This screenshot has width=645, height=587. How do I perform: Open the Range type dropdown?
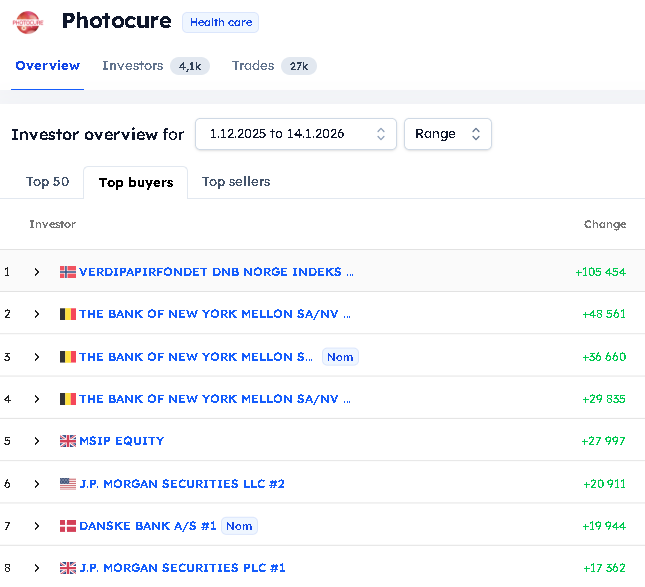447,134
